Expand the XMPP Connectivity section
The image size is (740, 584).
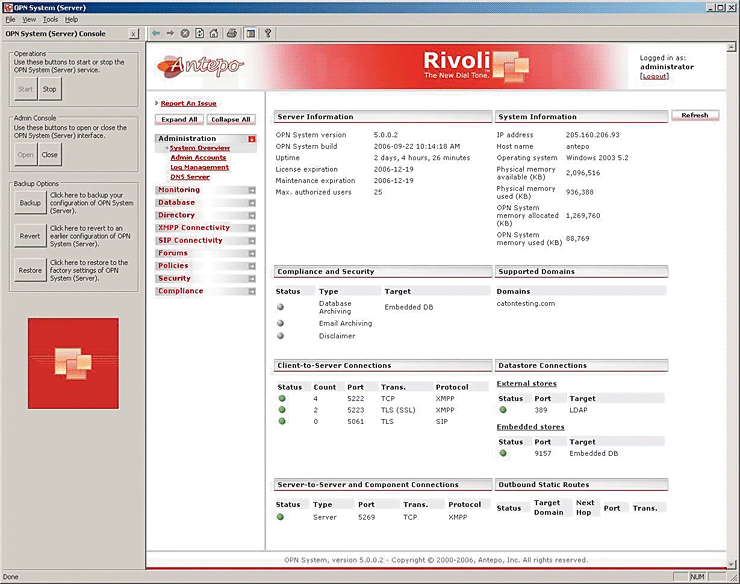click(252, 228)
